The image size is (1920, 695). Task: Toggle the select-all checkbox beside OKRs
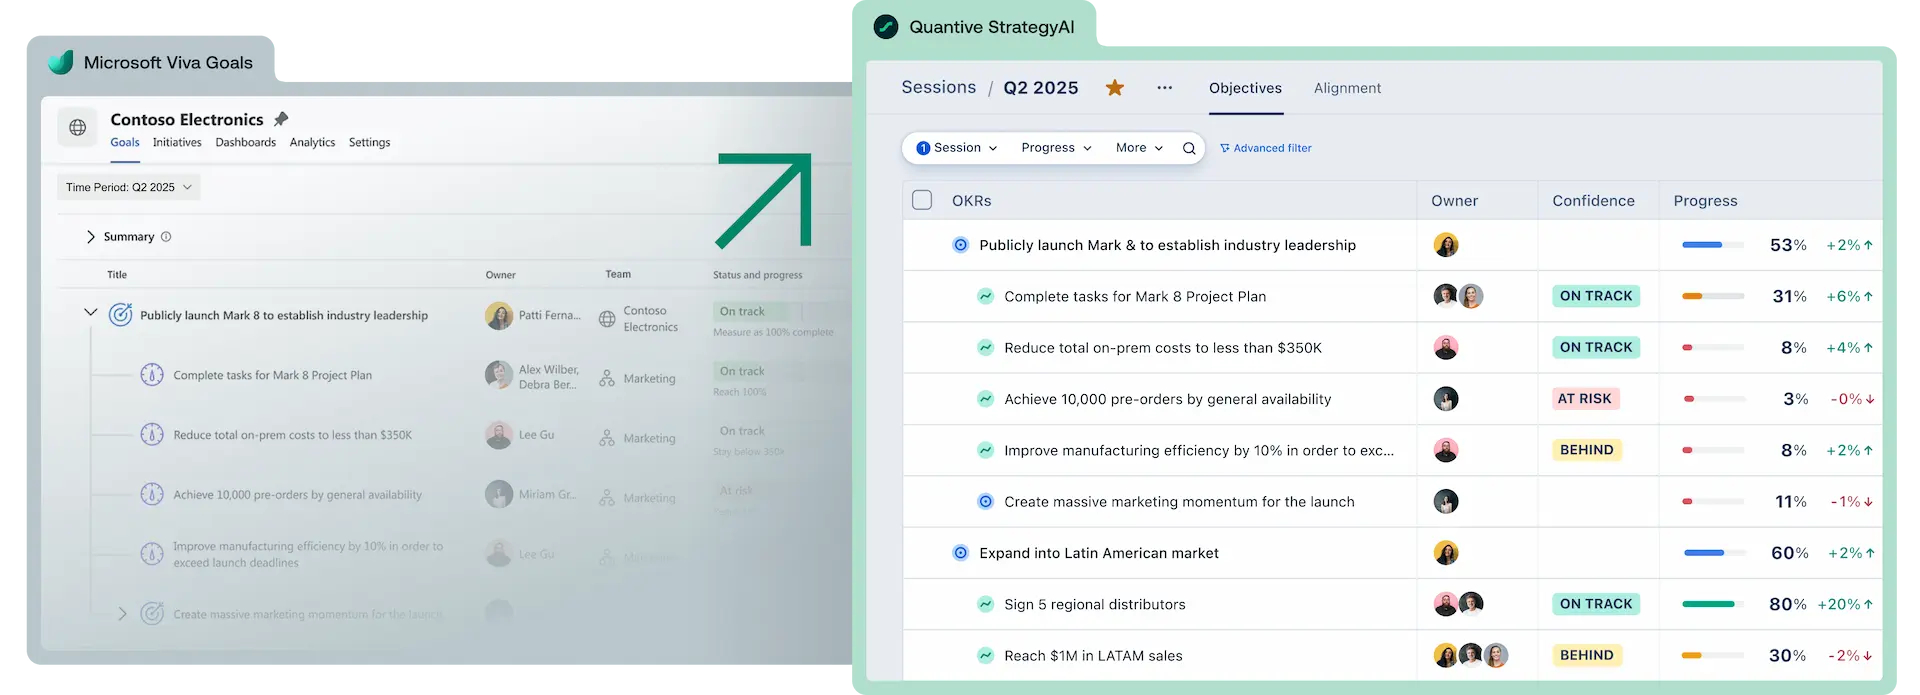pyautogui.click(x=922, y=200)
